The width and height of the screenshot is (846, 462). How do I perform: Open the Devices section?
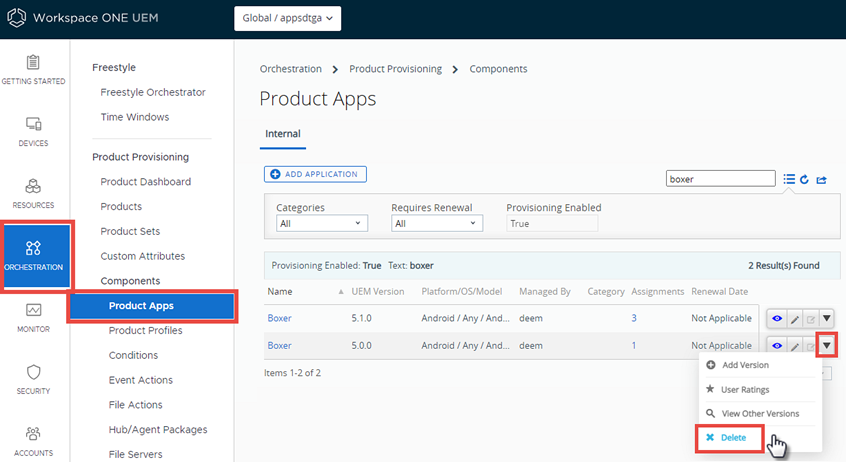tap(33, 132)
